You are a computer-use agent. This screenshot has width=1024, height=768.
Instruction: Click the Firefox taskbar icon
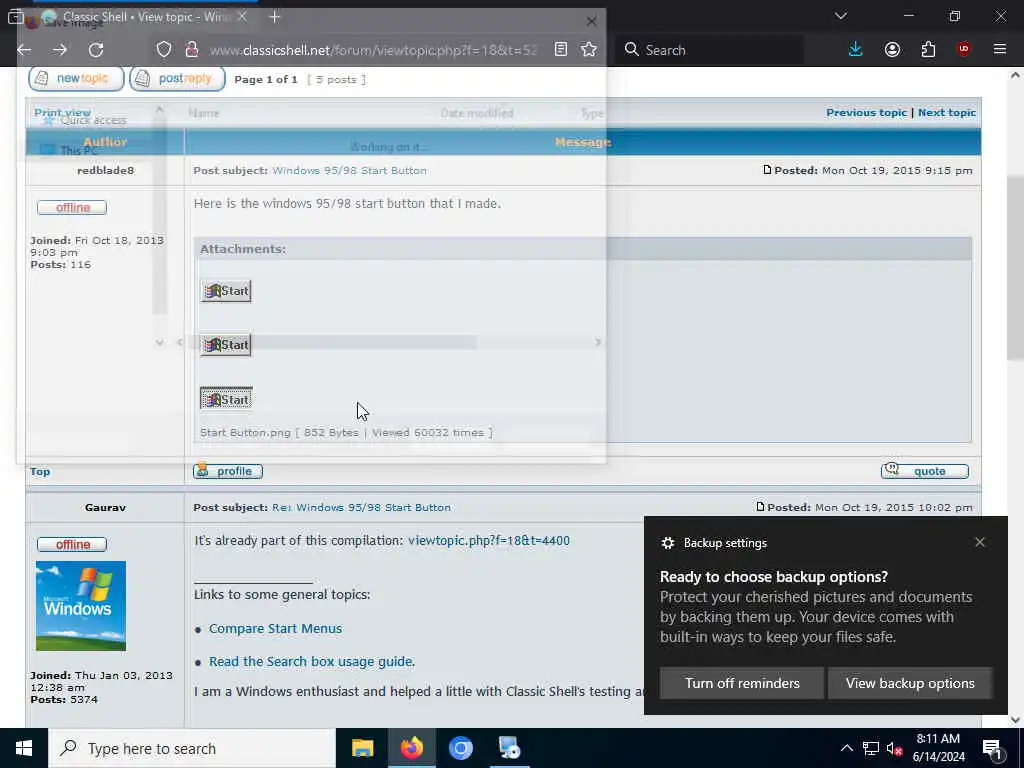(411, 748)
